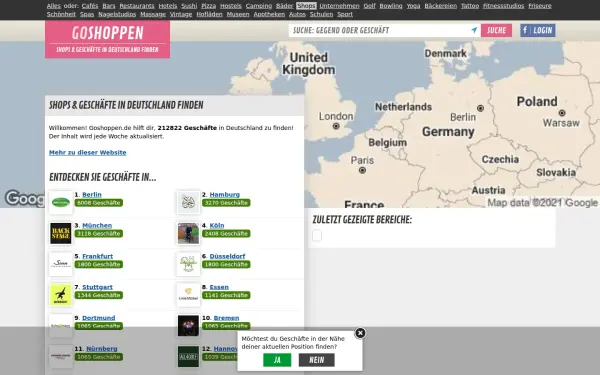Image resolution: width=600 pixels, height=375 pixels.
Task: Open the Hamburg city link
Action: click(225, 195)
